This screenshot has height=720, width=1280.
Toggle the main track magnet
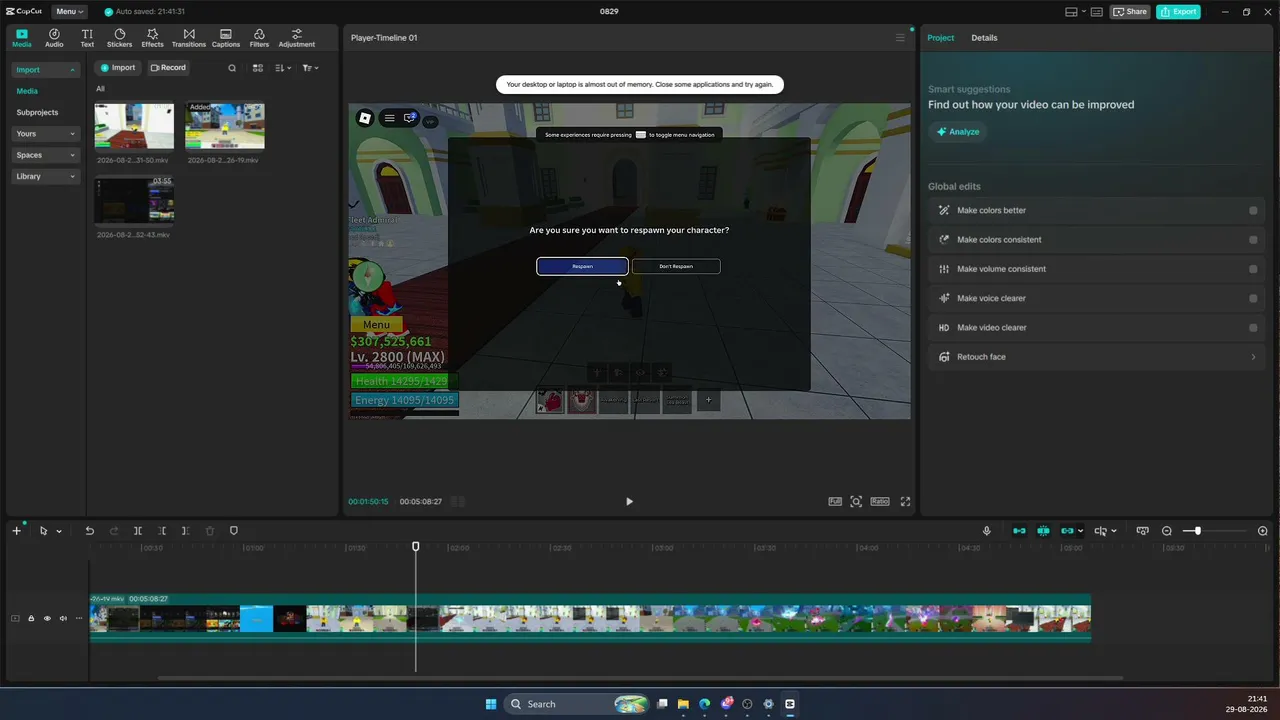1019,531
